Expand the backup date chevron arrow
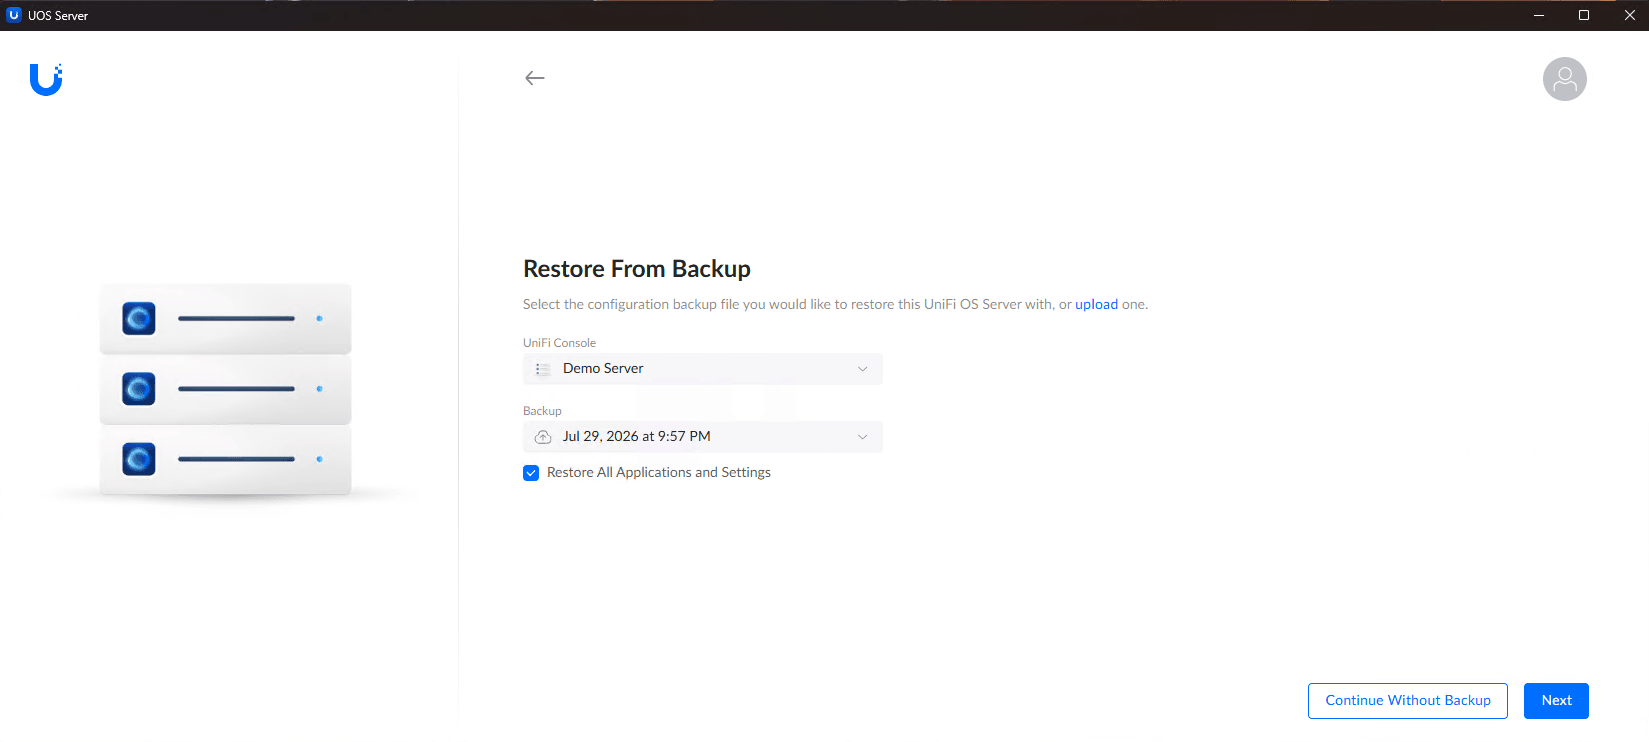This screenshot has height=742, width=1649. [862, 437]
